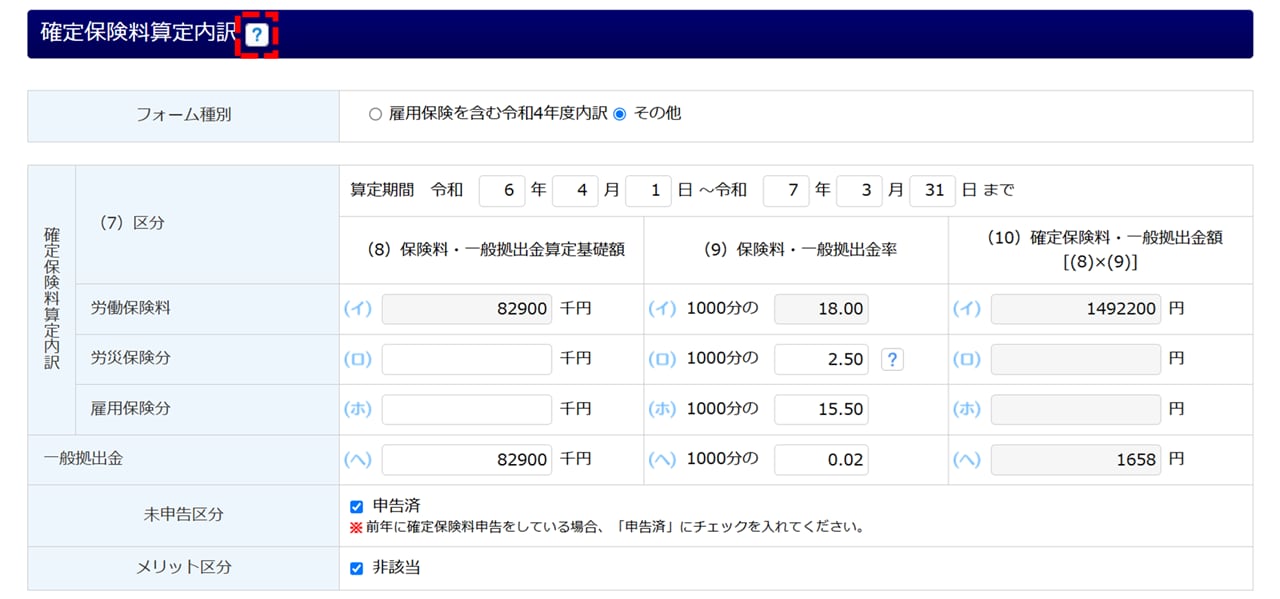Viewport: 1280px width, 599px height.
Task: Click 一般拠出金 rate field 0.02
Action: (821, 460)
